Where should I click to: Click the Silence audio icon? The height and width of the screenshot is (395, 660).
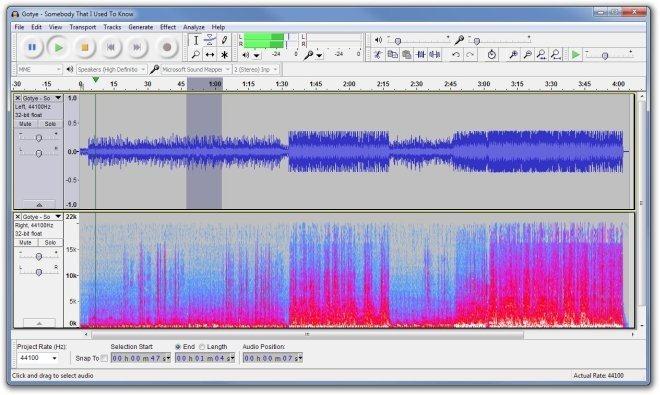tap(435, 54)
